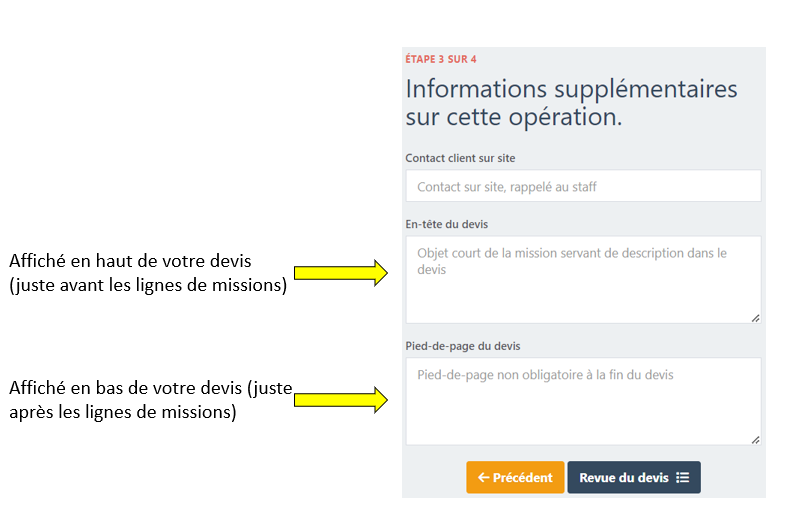Image resolution: width=792 pixels, height=527 pixels.
Task: Click the "En-tête du devis" label
Action: 446,224
